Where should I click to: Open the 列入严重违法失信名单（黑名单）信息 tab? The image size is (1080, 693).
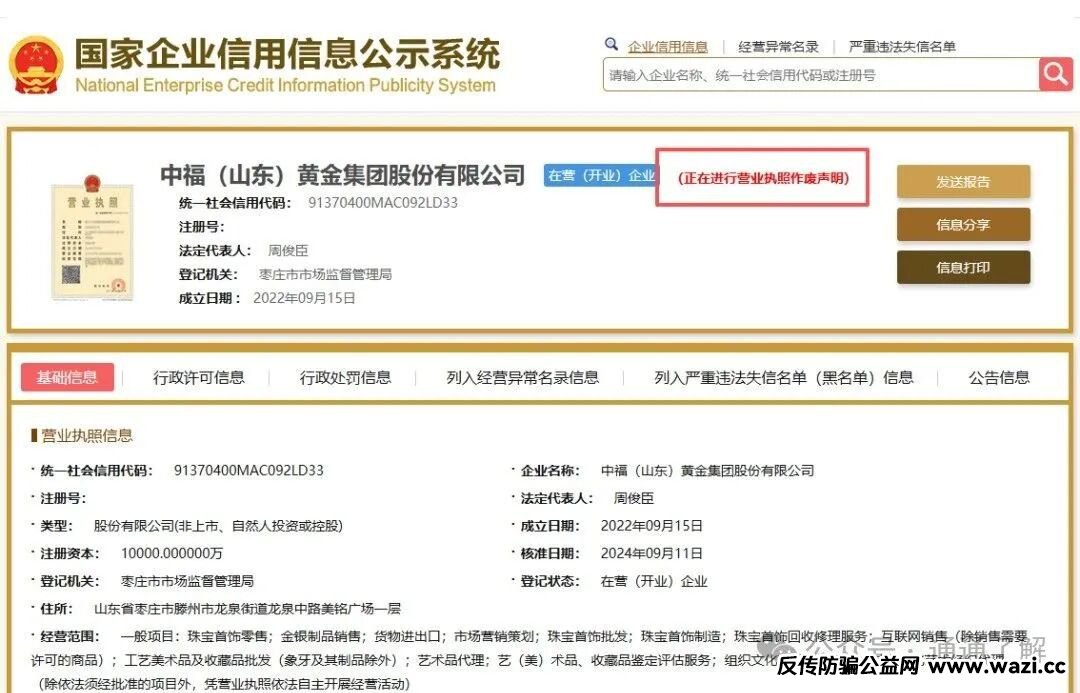click(784, 377)
